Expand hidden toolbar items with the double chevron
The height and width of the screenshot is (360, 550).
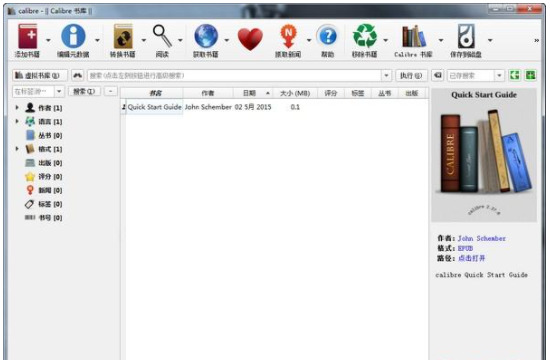coord(536,41)
